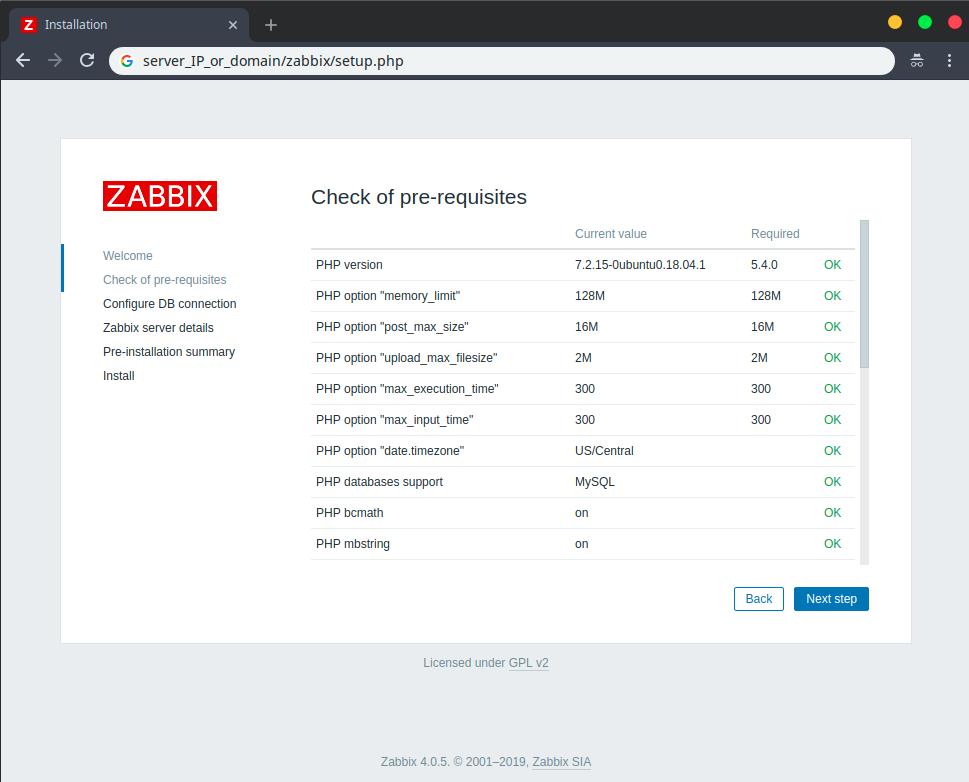Select Welcome step in sidebar
This screenshot has height=782, width=969.
coord(128,256)
